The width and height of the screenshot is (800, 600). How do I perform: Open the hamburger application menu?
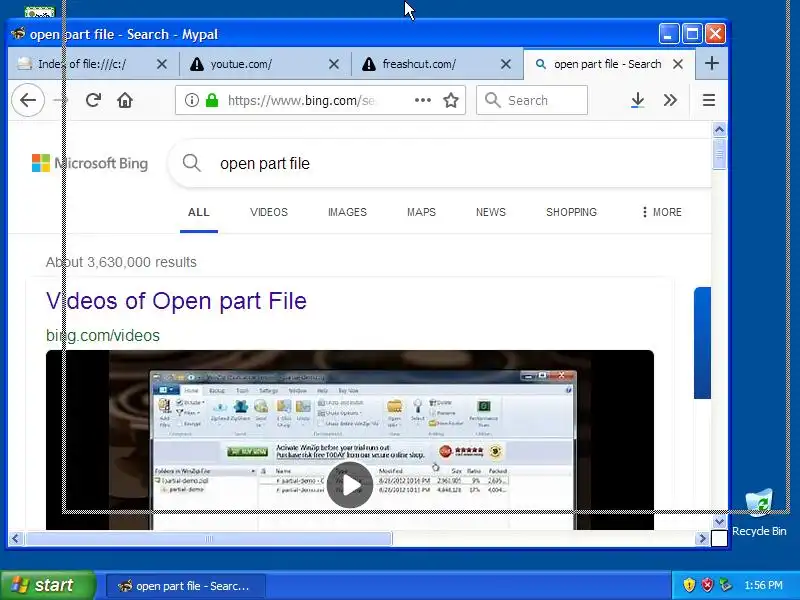(709, 100)
